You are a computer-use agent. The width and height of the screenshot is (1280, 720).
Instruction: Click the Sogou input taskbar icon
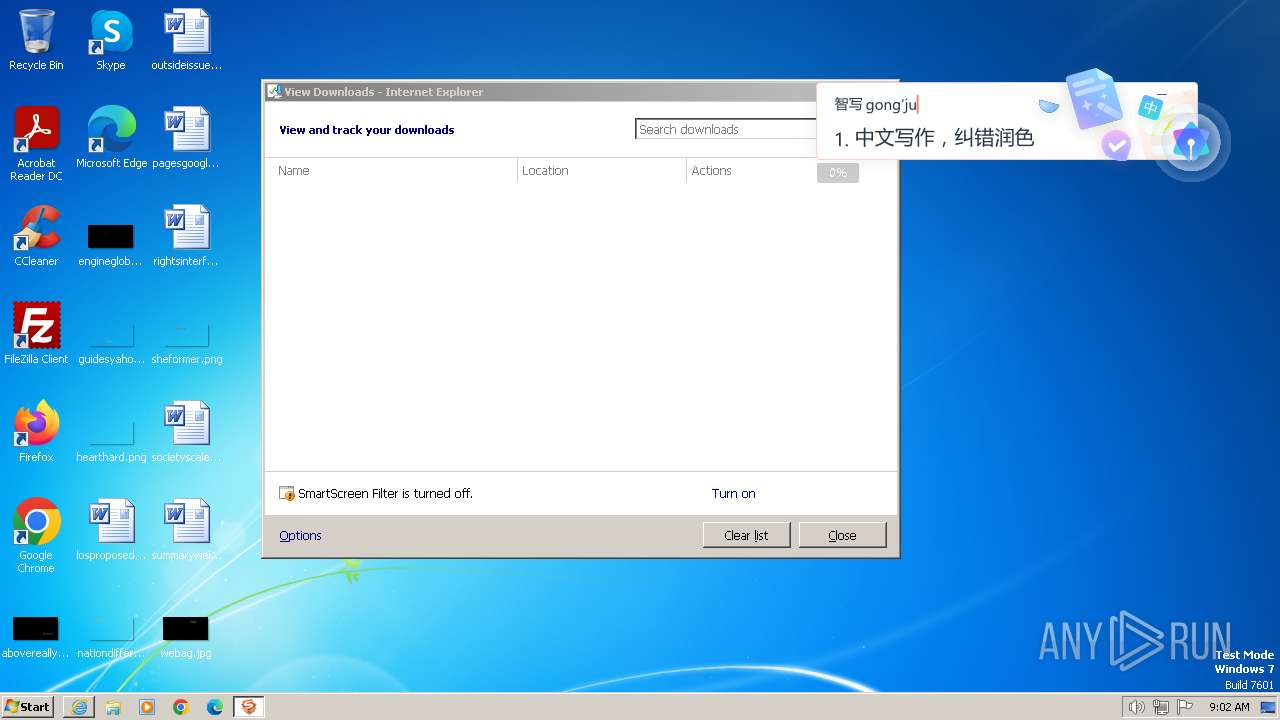(248, 707)
